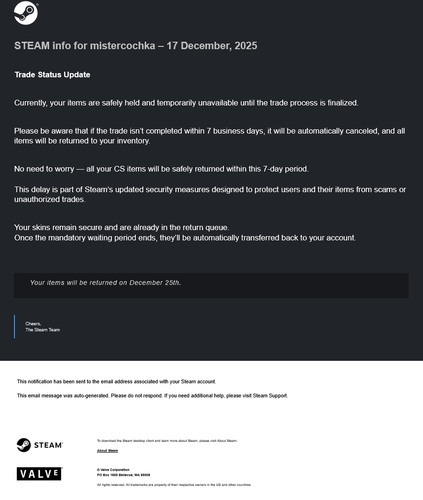Click the Valve Corporation copyright text
Image resolution: width=423 pixels, height=500 pixels.
(x=113, y=470)
